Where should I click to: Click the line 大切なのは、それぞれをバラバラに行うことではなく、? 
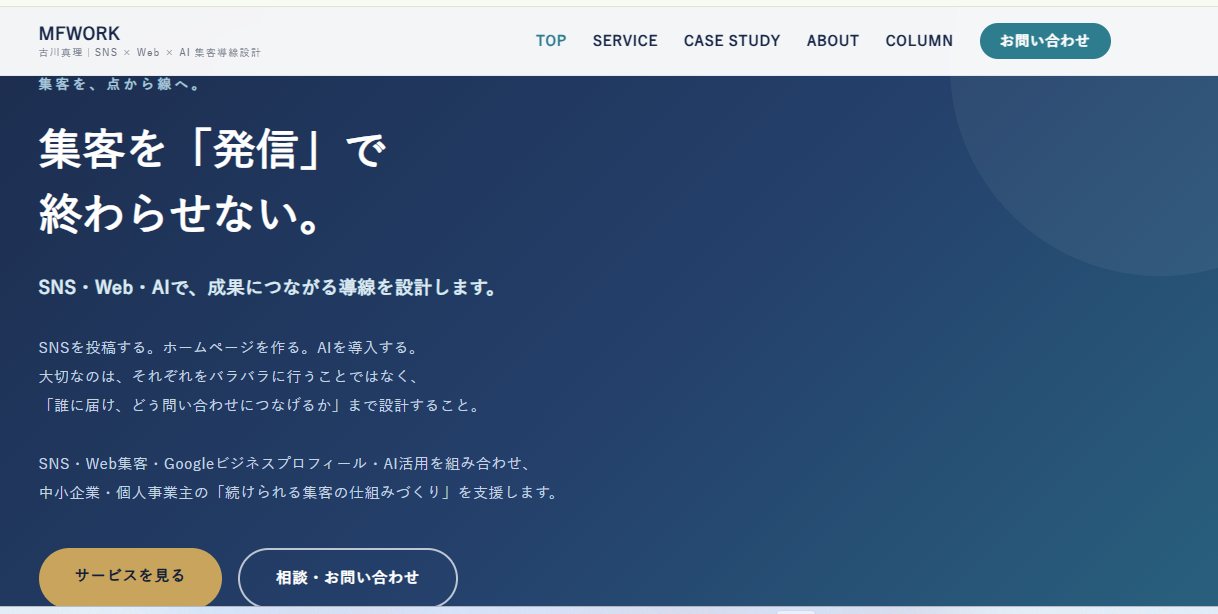pyautogui.click(x=228, y=377)
